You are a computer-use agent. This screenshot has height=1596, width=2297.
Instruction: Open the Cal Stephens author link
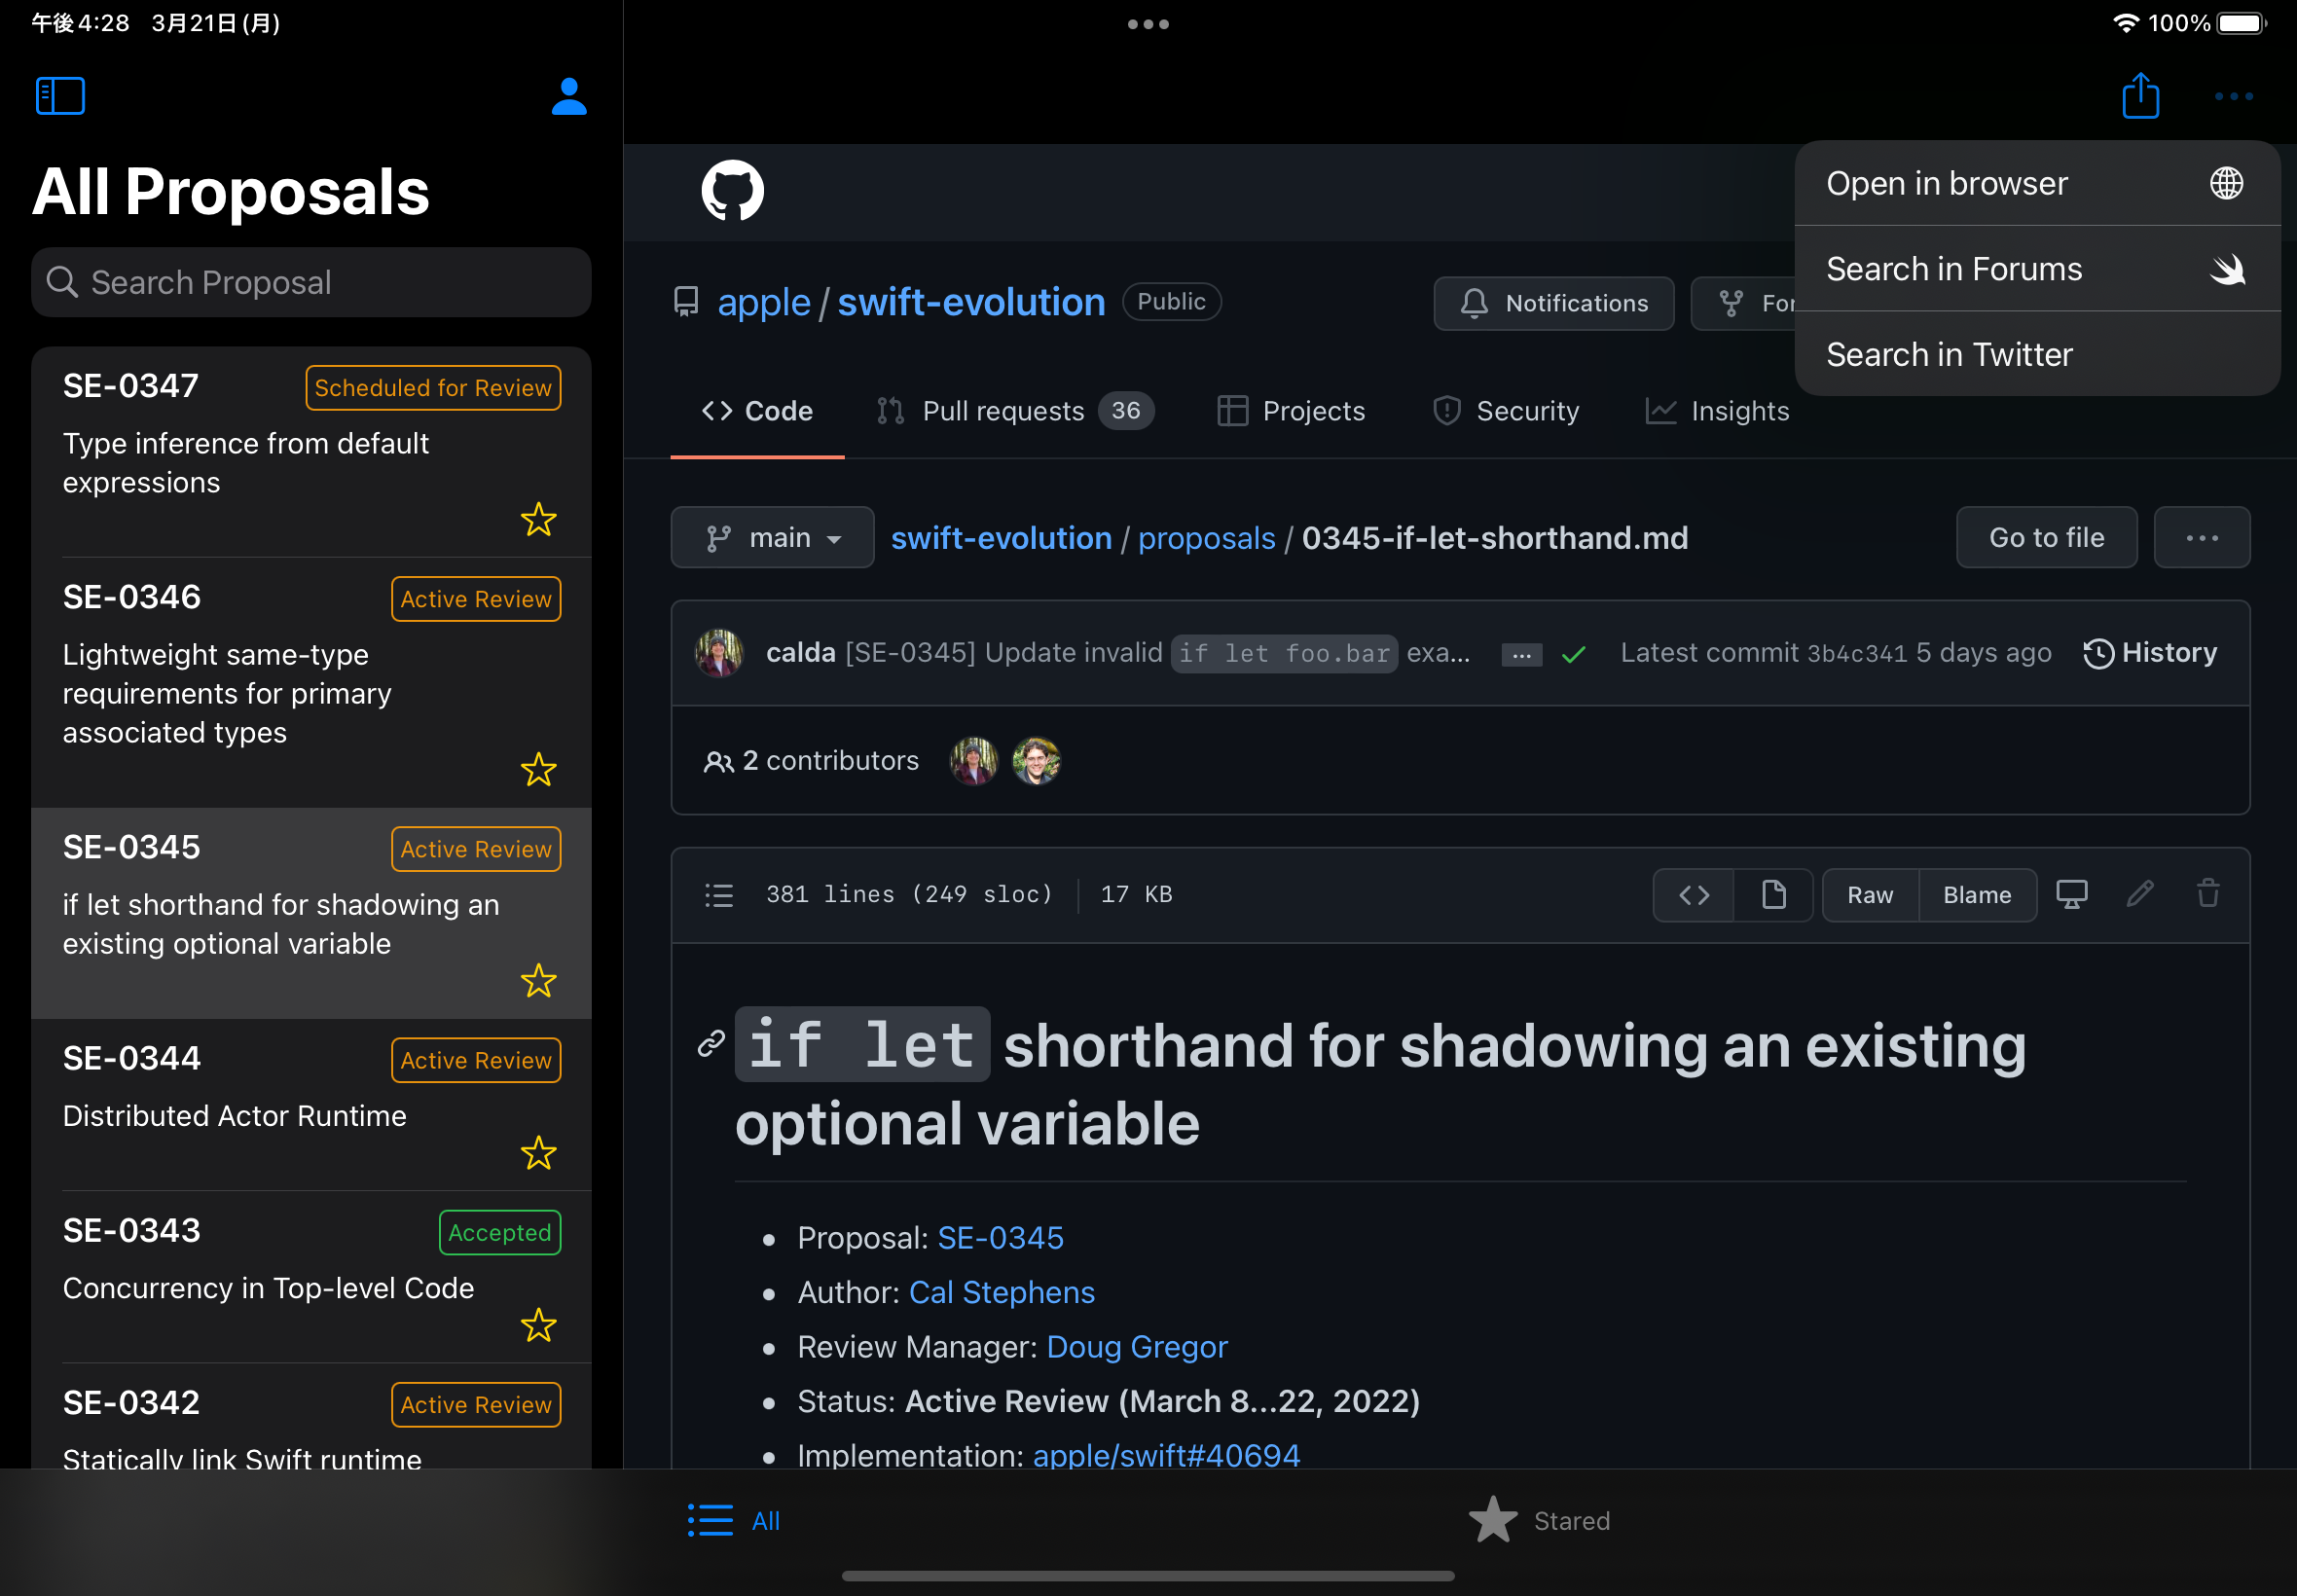(1001, 1292)
